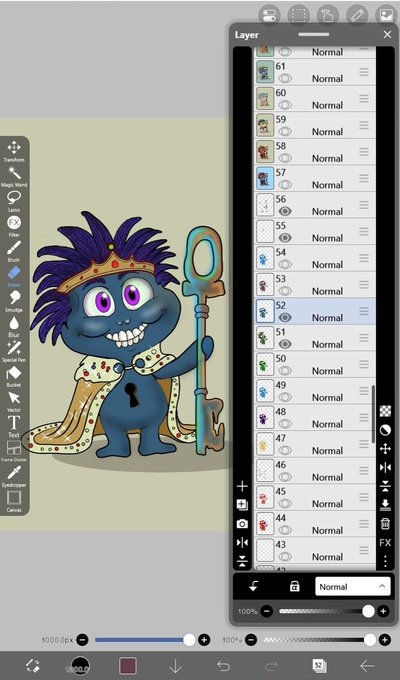Viewport: 400px width, 680px height.
Task: Select layer 47 thumbnail
Action: pyautogui.click(x=265, y=443)
